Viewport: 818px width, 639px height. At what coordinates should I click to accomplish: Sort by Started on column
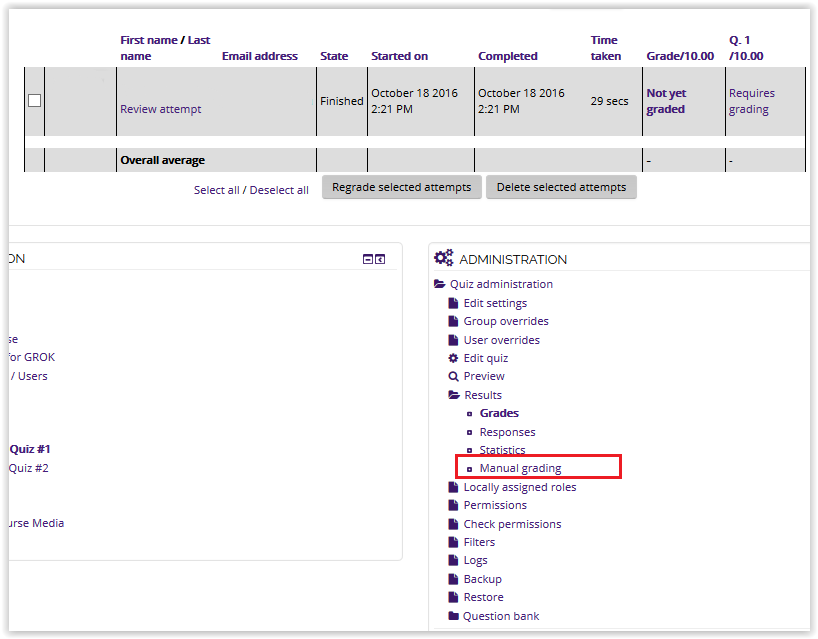coord(400,56)
